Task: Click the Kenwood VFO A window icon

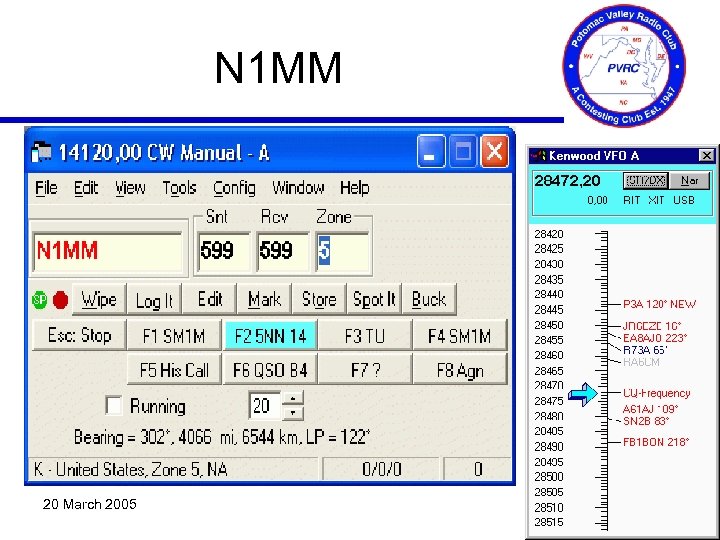Action: (x=538, y=156)
